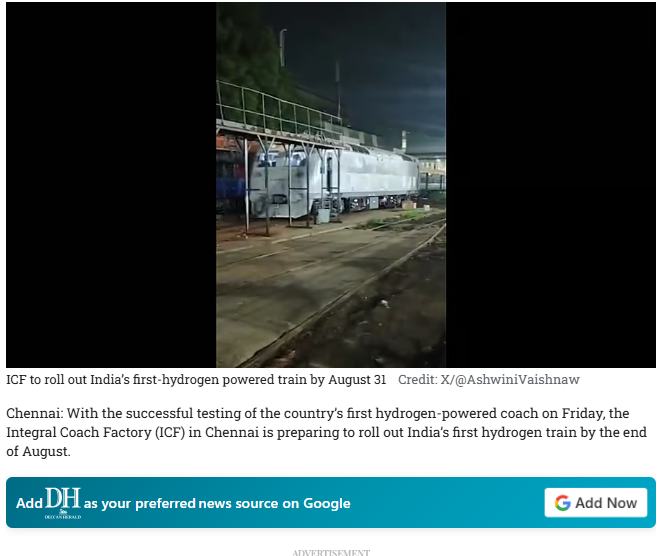The width and height of the screenshot is (660, 556).
Task: Click 'August 31' in the caption
Action: click(357, 379)
